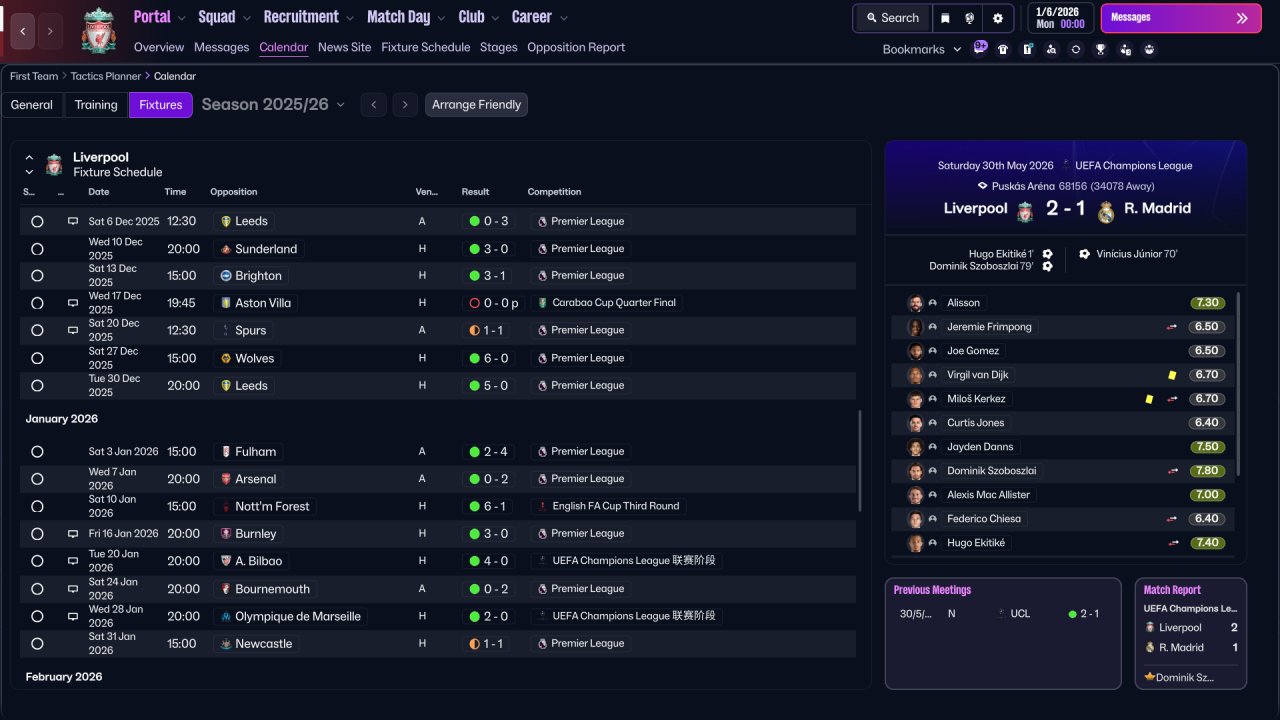Open the Portal dropdown menu
The width and height of the screenshot is (1280, 720).
coord(160,17)
